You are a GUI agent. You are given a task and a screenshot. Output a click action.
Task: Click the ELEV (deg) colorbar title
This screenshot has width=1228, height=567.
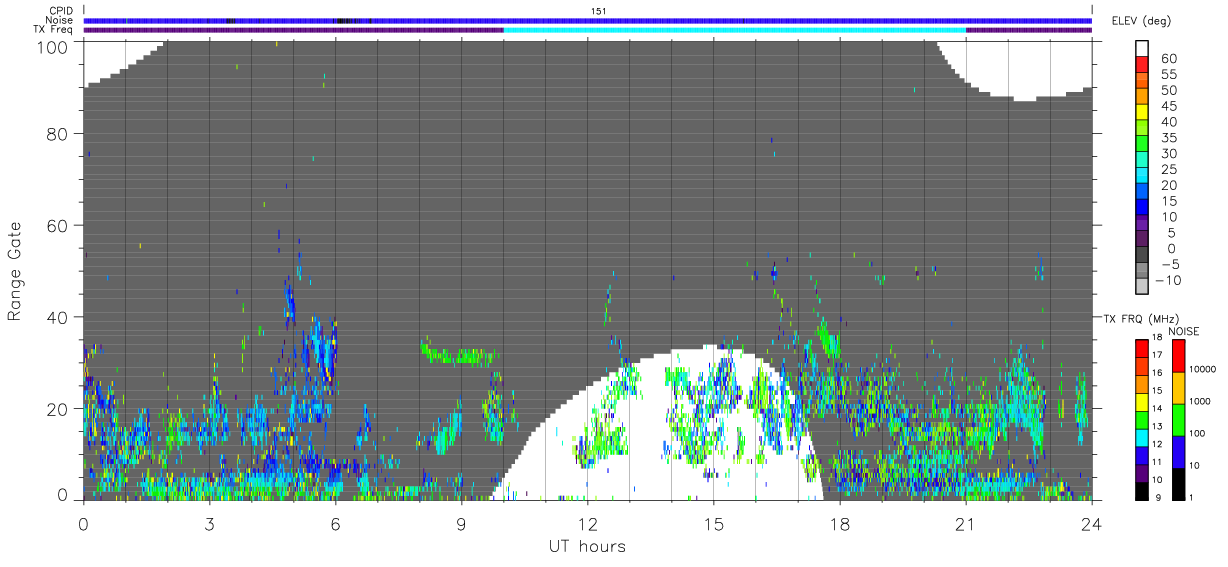[1141, 20]
